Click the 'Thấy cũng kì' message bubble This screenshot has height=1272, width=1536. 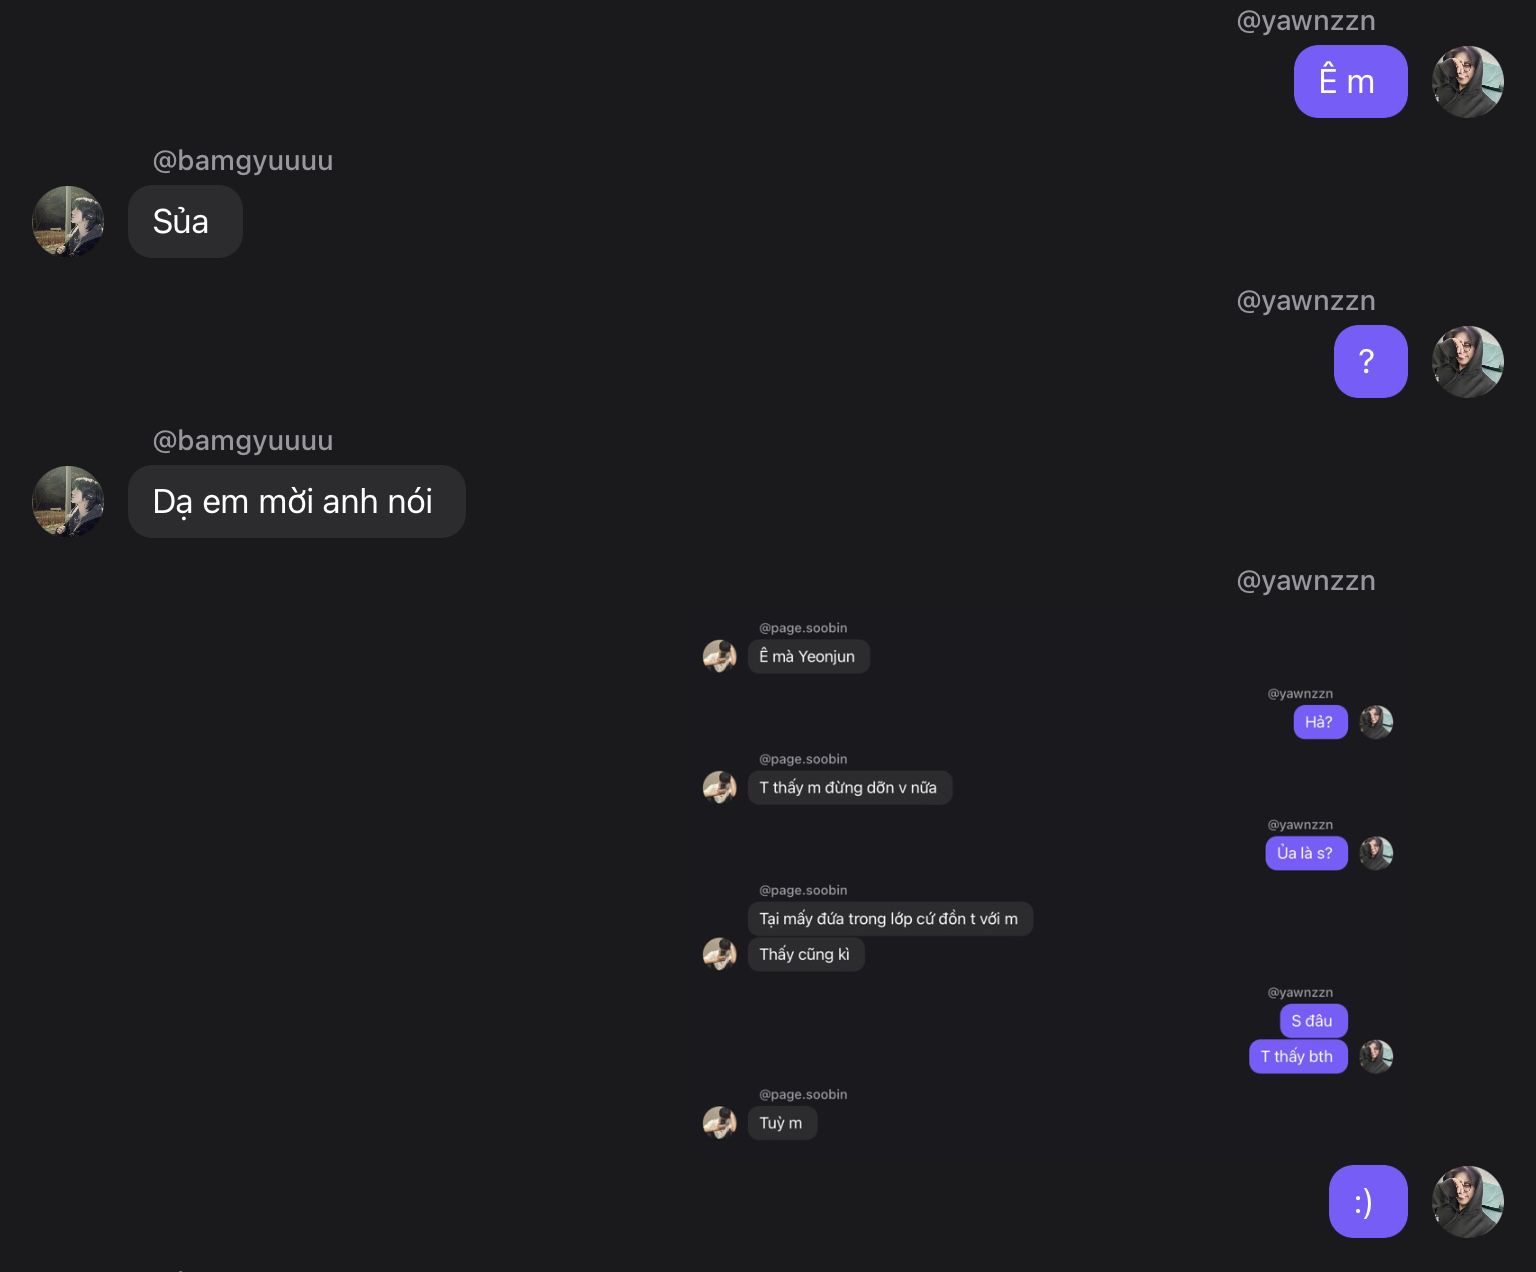pyautogui.click(x=805, y=954)
